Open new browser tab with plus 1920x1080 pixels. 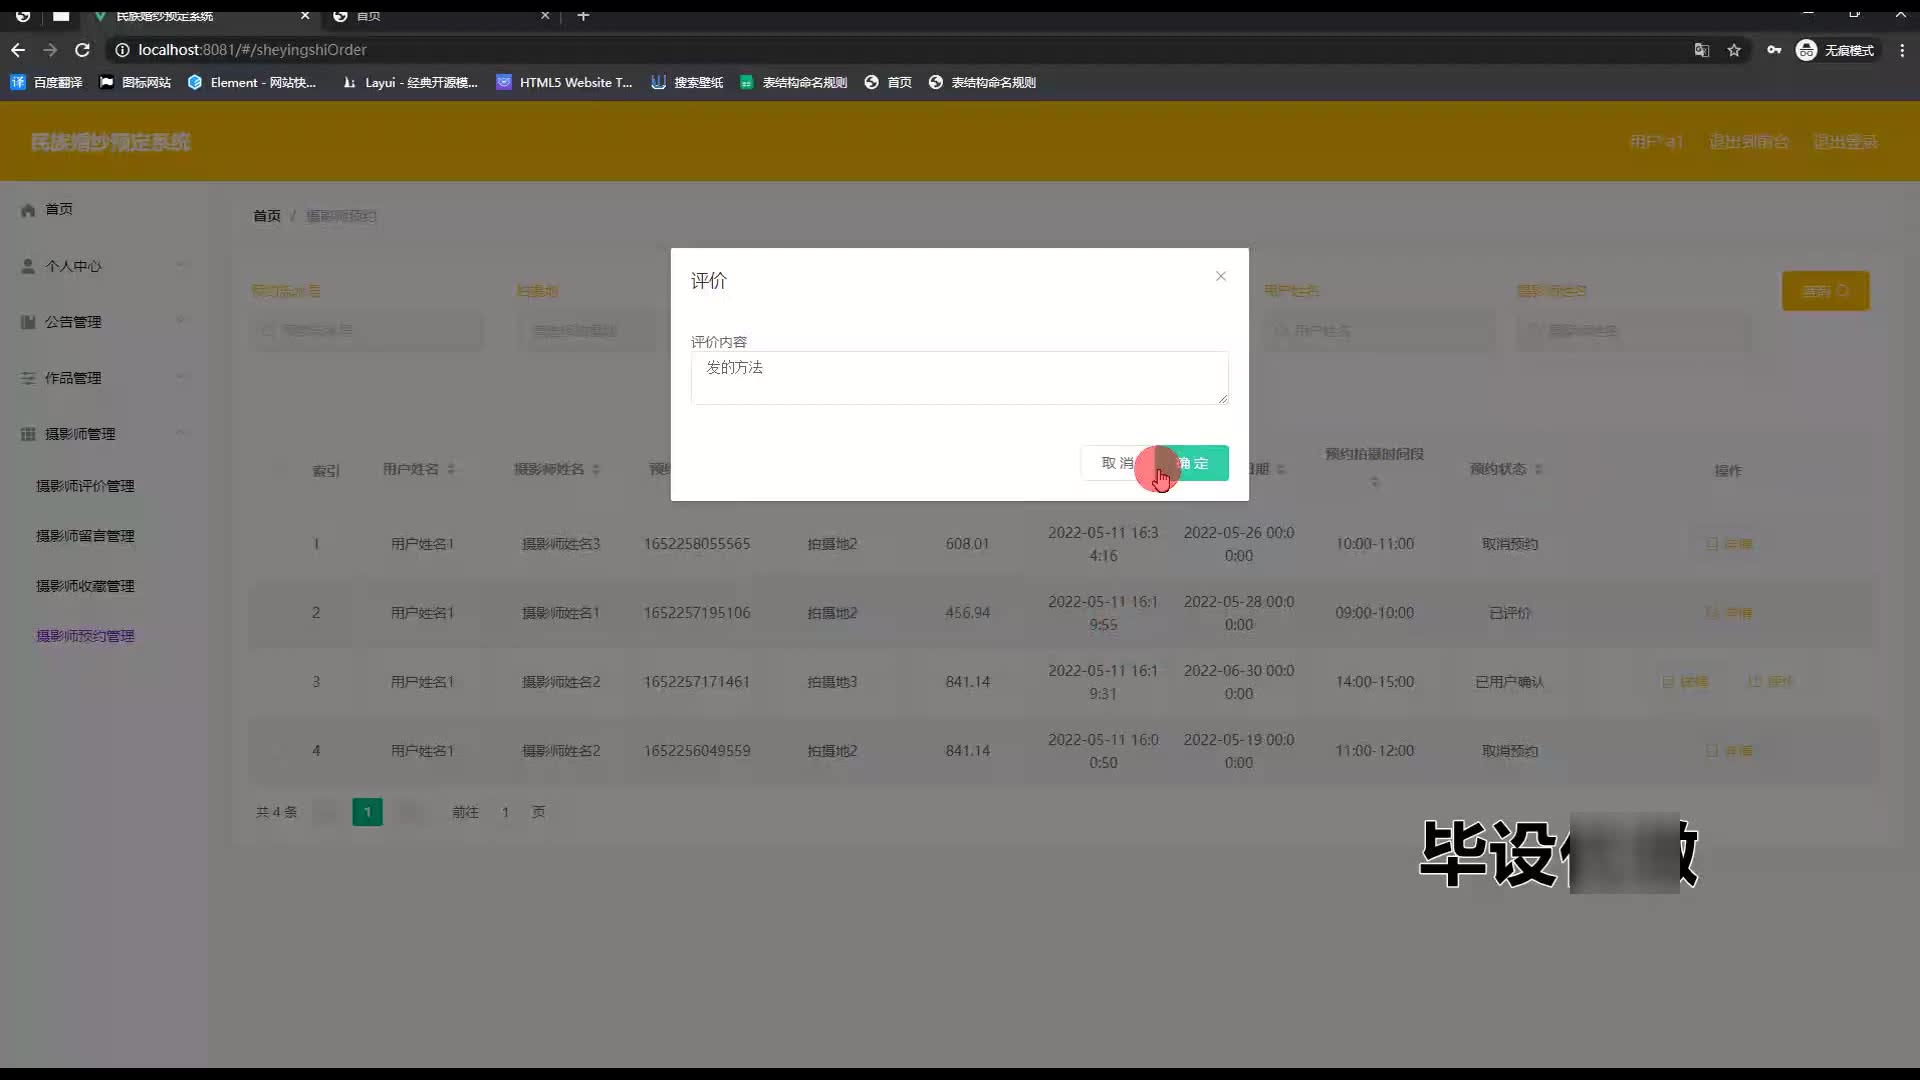click(583, 16)
